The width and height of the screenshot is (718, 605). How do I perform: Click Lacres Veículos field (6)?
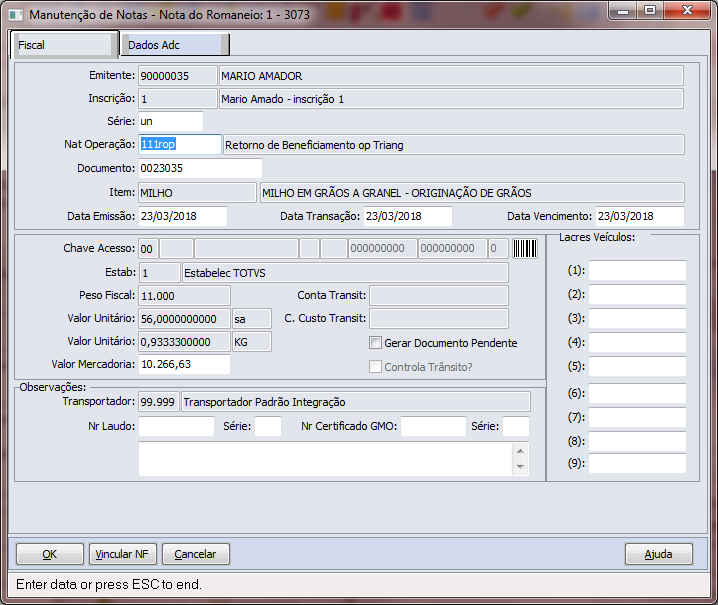point(637,393)
